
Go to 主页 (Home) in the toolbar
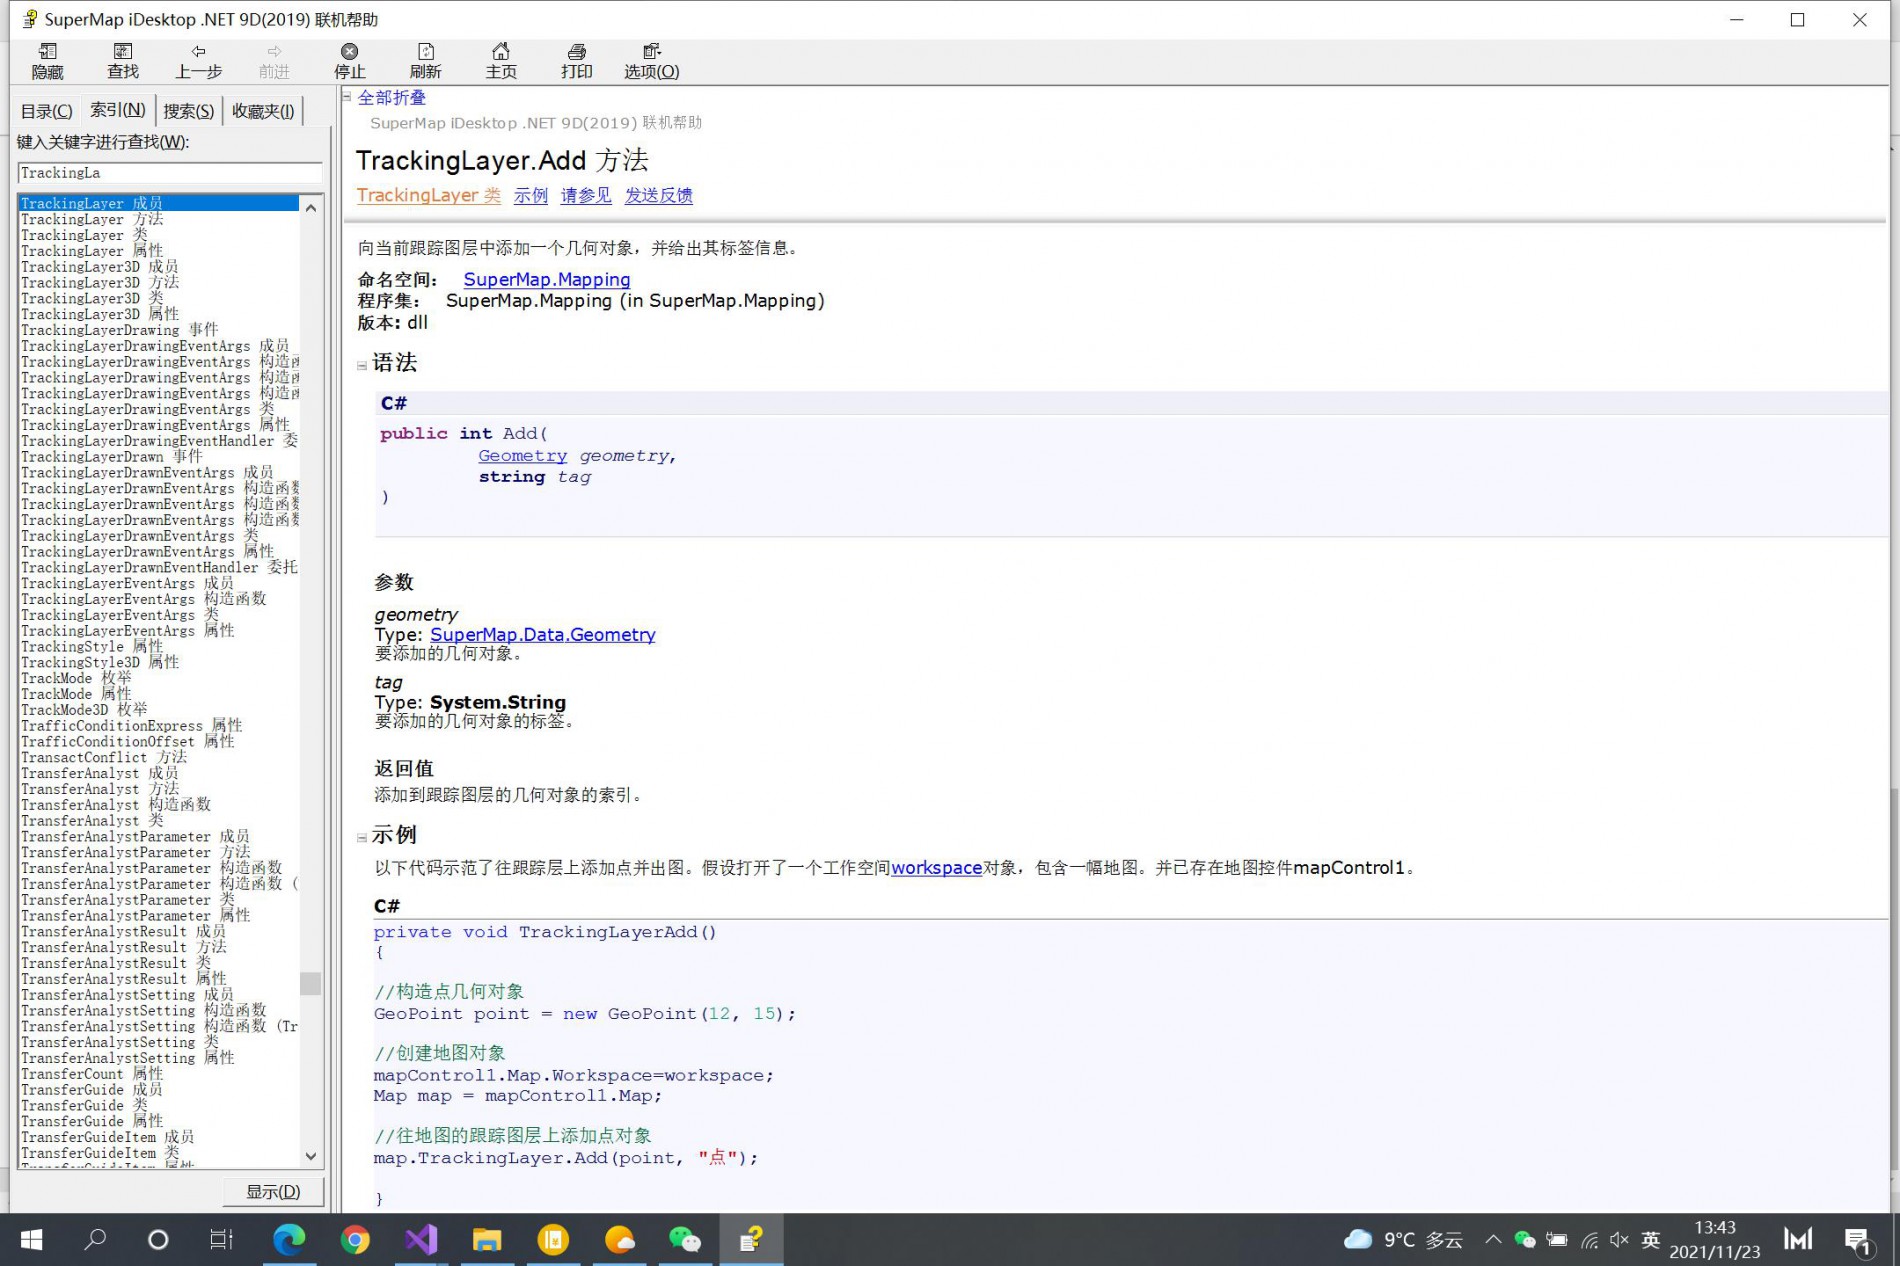point(501,61)
